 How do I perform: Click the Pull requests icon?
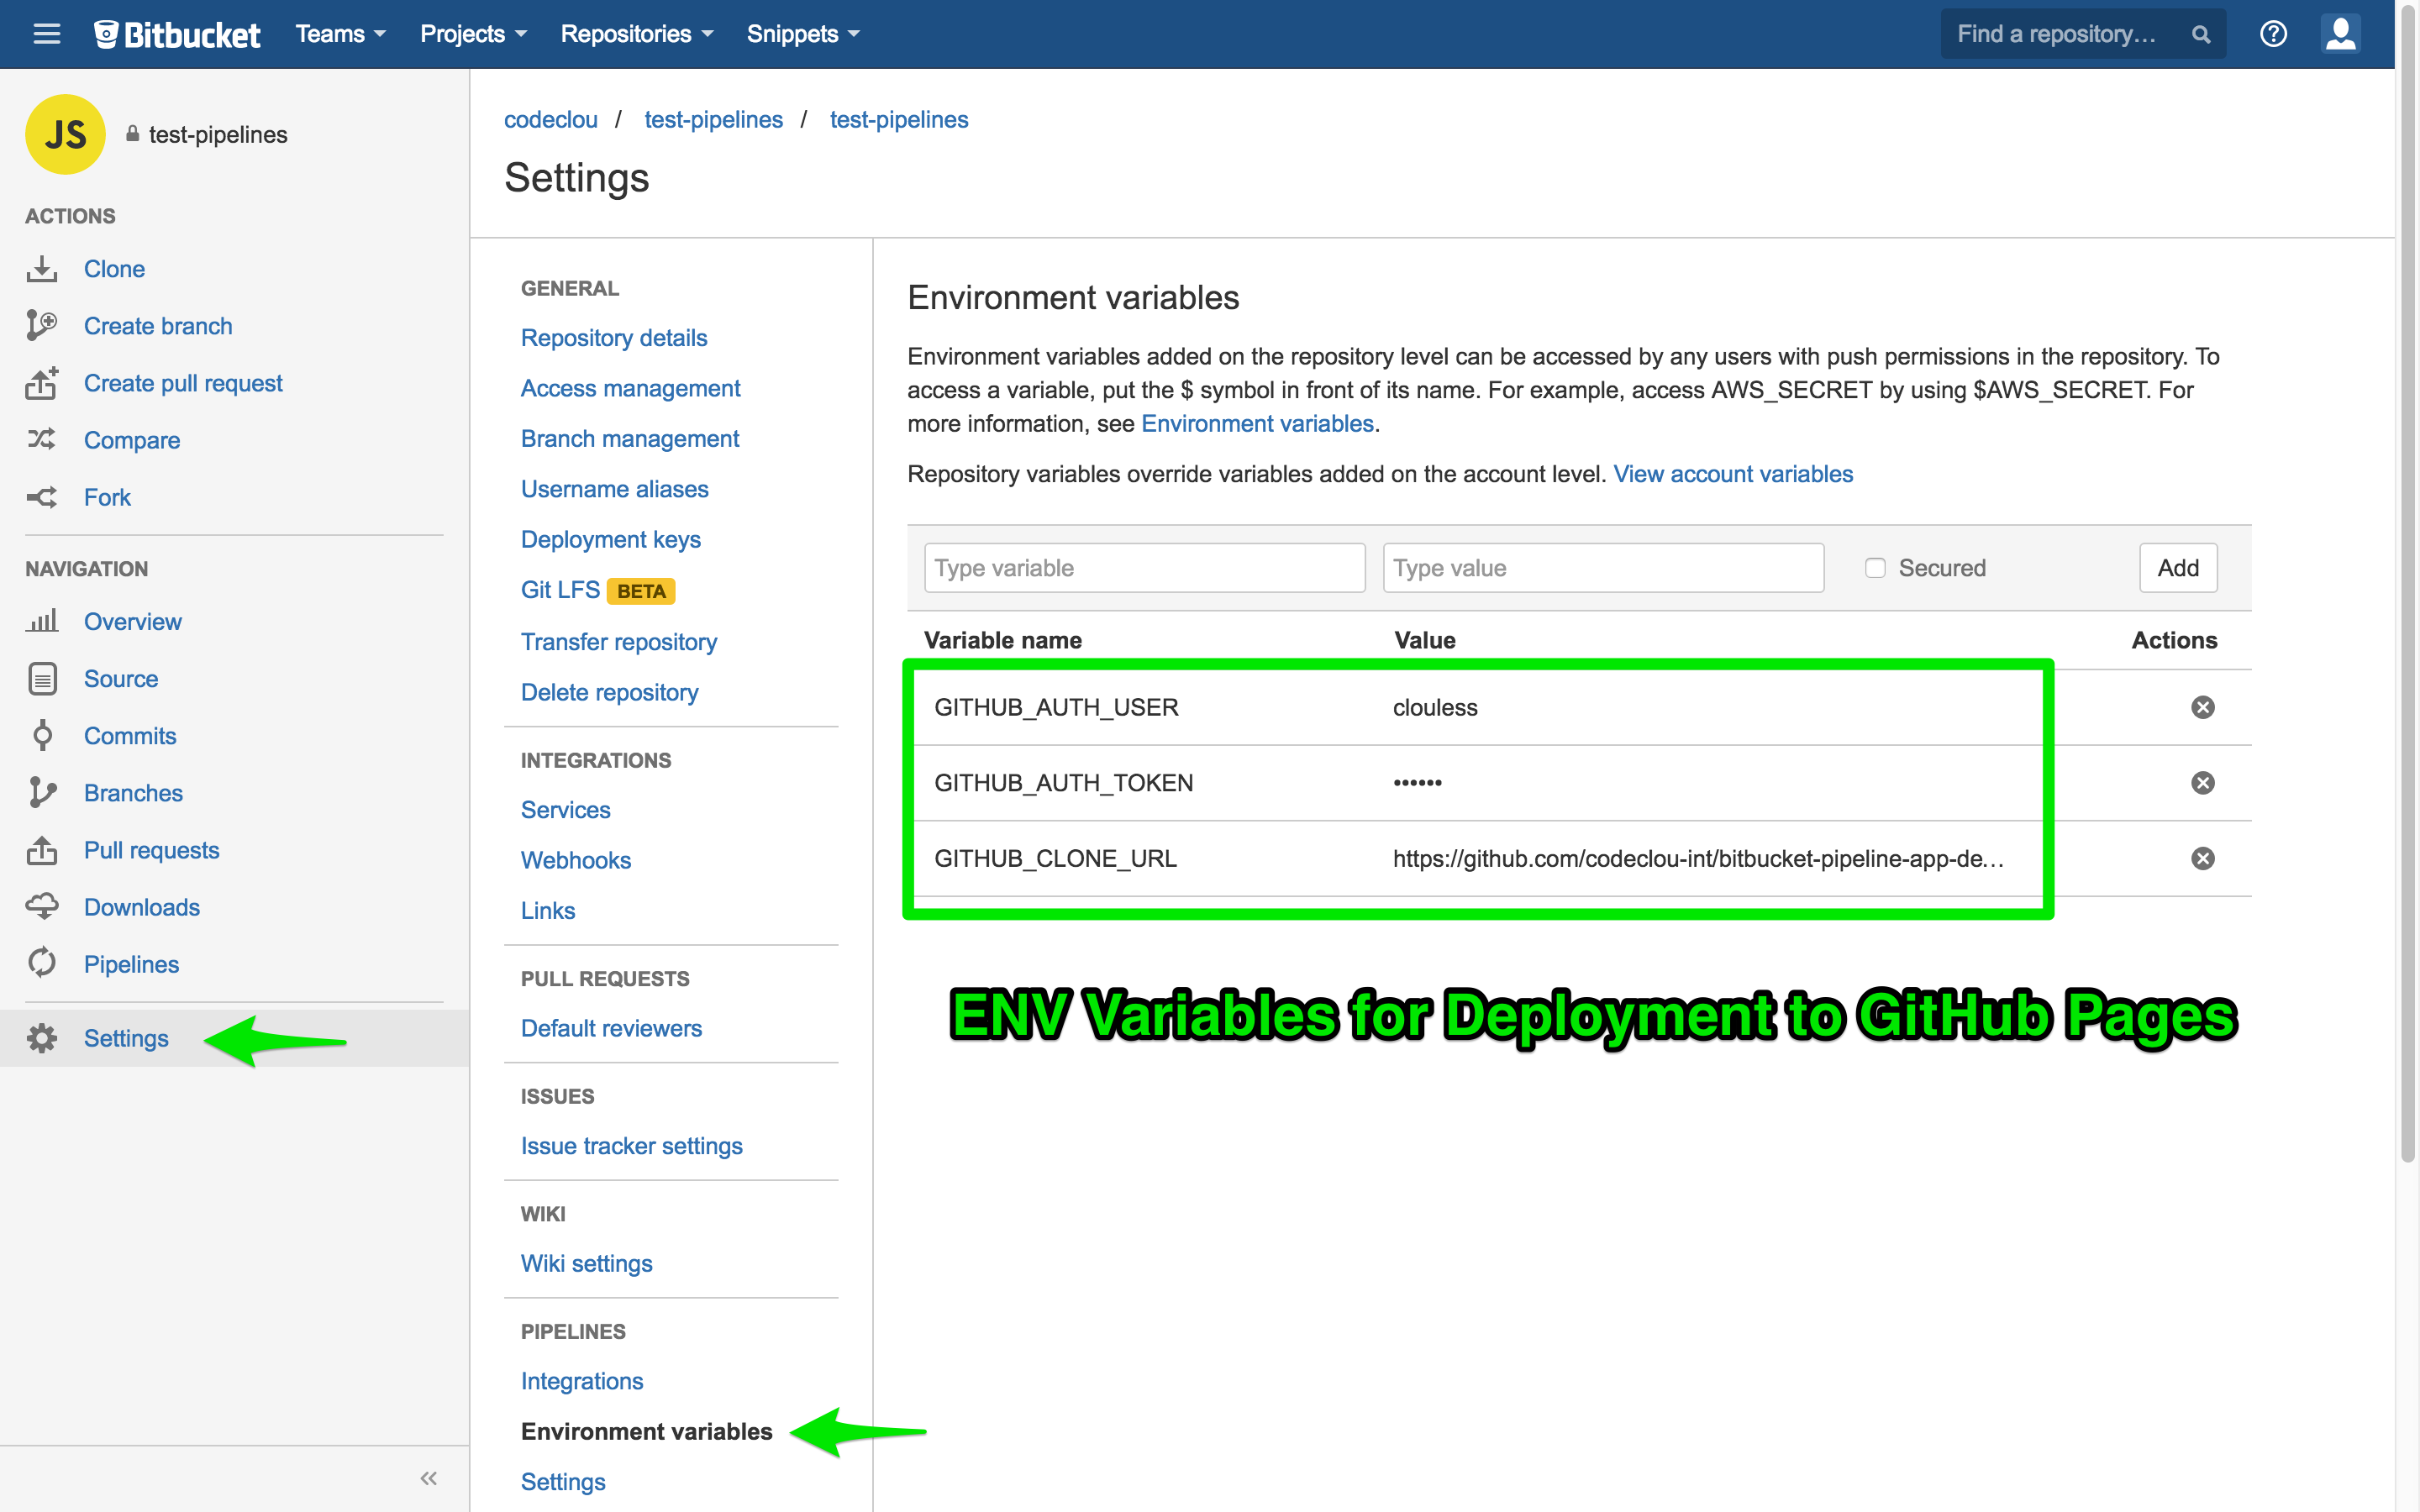click(x=41, y=849)
